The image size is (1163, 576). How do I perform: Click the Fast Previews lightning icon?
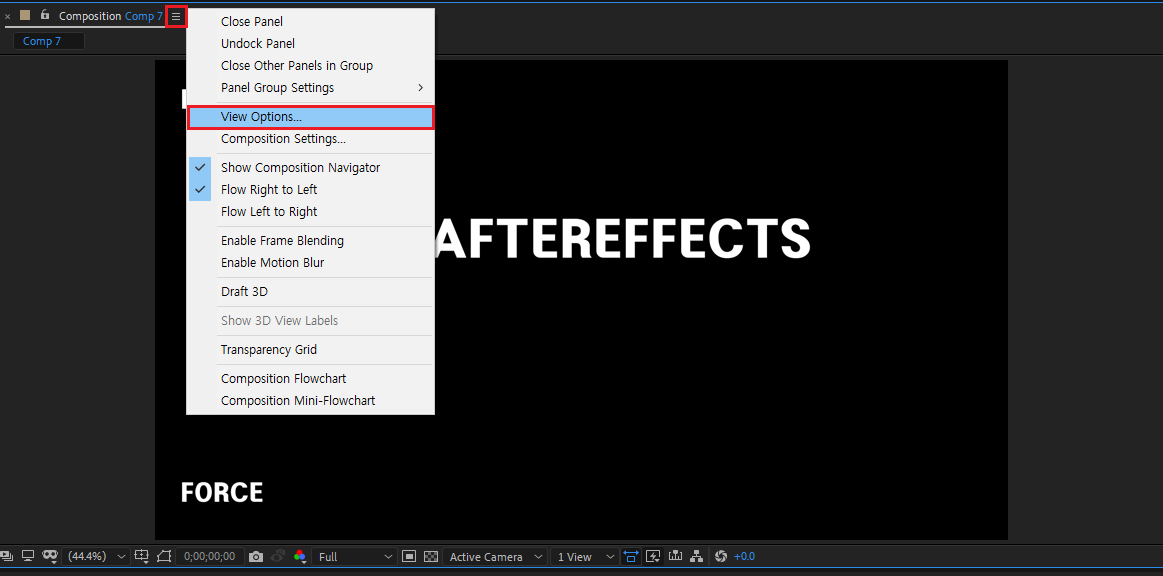click(x=653, y=556)
